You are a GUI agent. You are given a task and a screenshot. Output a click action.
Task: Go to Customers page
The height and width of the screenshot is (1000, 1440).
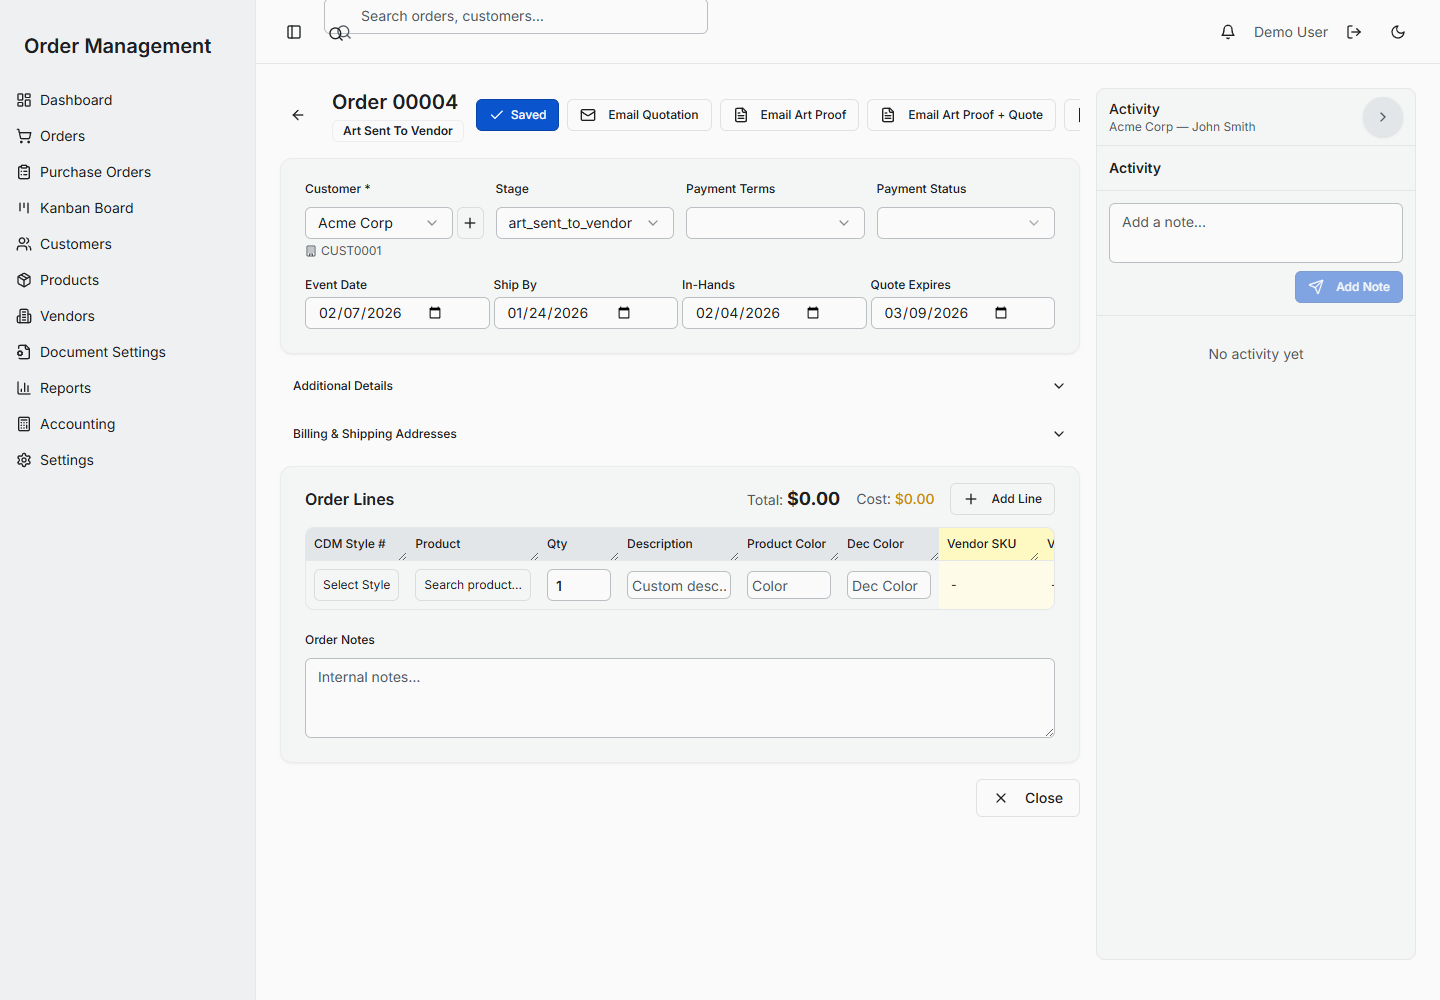coord(128,244)
